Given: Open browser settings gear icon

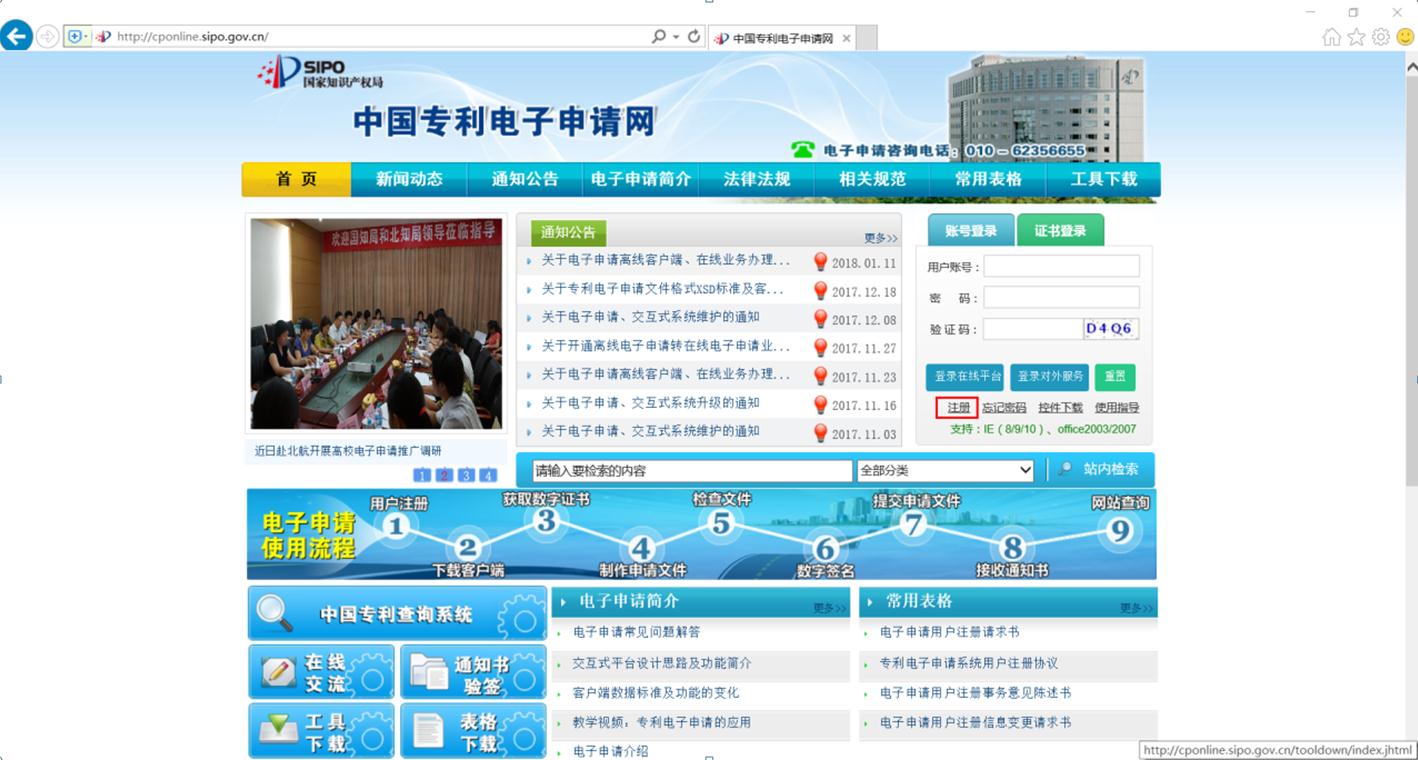Looking at the screenshot, I should (x=1381, y=37).
